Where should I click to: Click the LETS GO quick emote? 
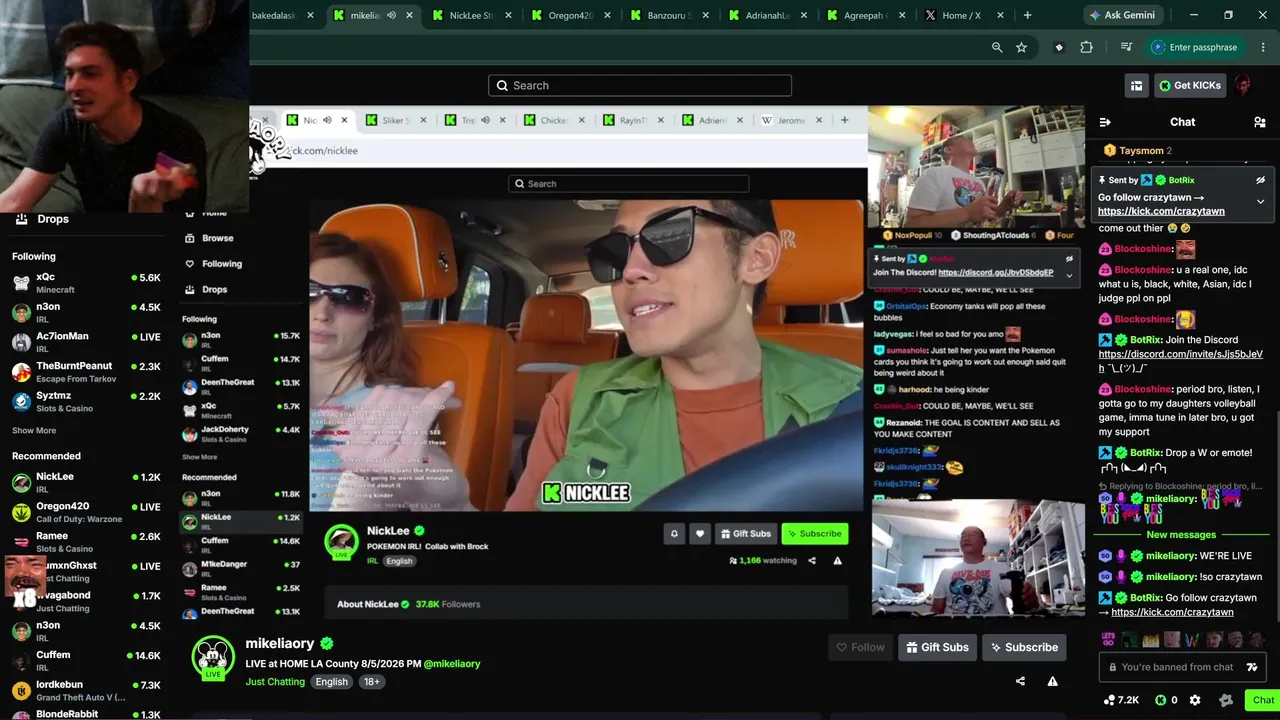point(1108,639)
